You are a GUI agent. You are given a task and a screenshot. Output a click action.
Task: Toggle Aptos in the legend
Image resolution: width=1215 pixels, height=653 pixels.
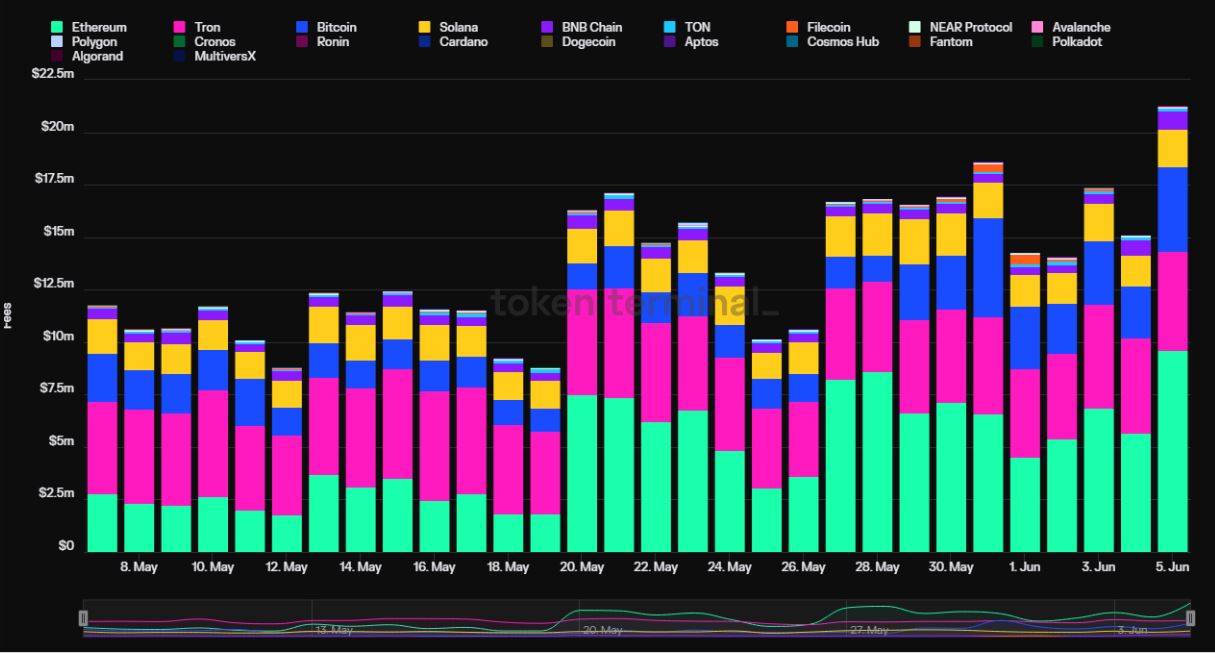(690, 42)
